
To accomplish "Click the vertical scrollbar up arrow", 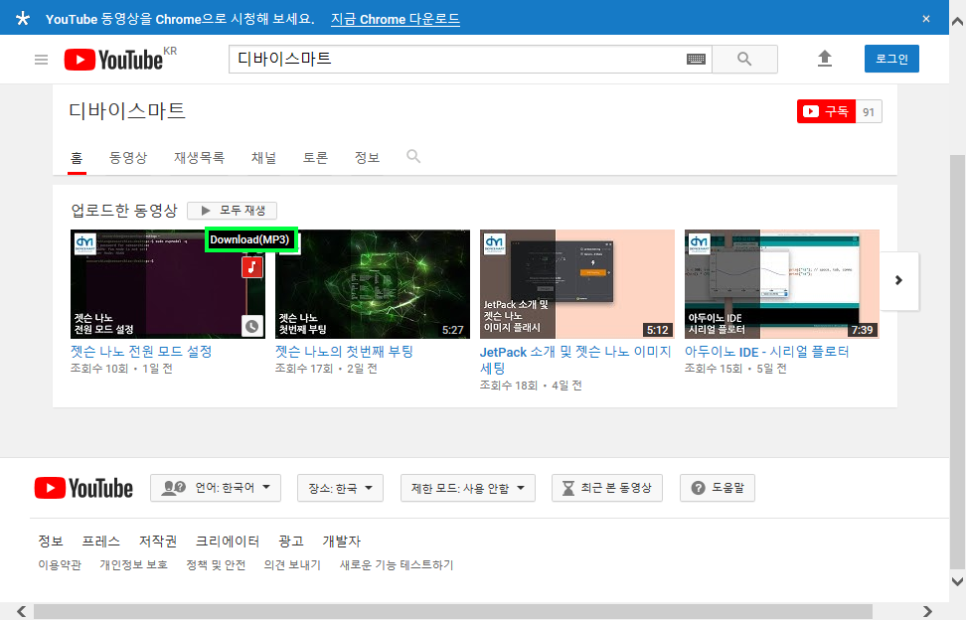I will (x=957, y=22).
